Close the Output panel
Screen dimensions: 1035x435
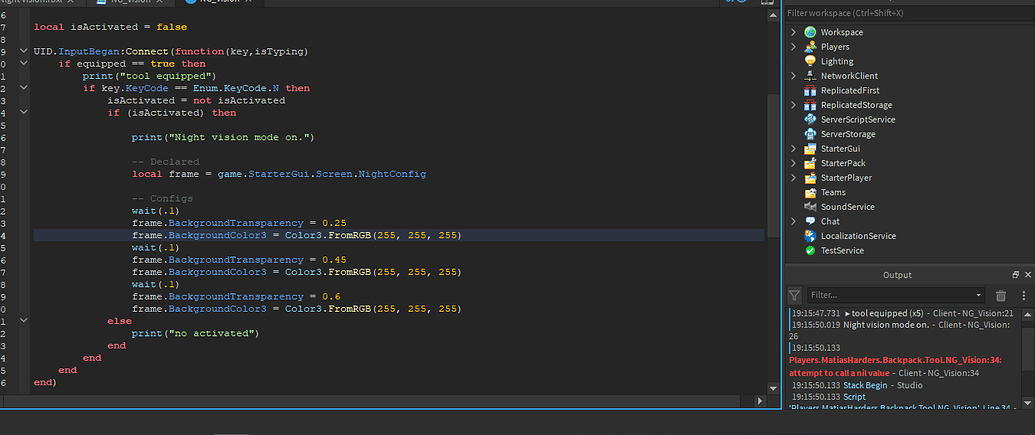(1028, 275)
